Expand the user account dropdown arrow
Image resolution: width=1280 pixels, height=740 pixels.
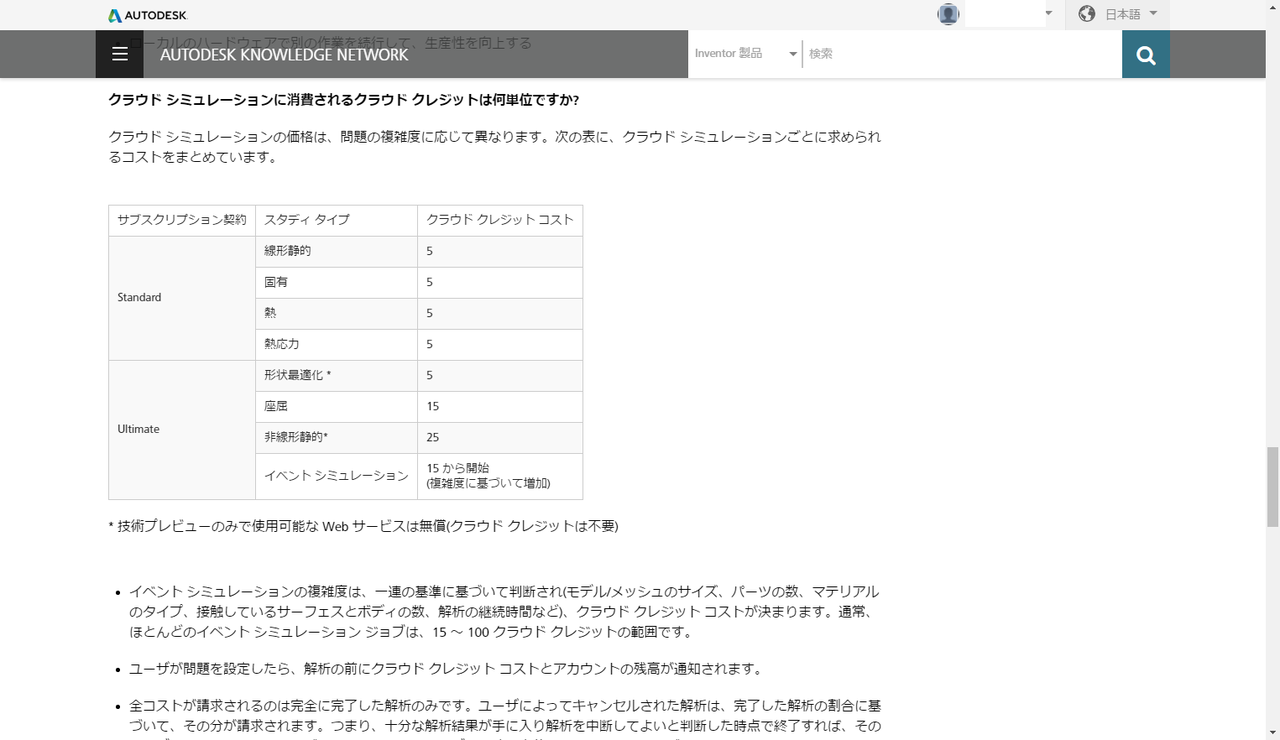pos(1048,14)
